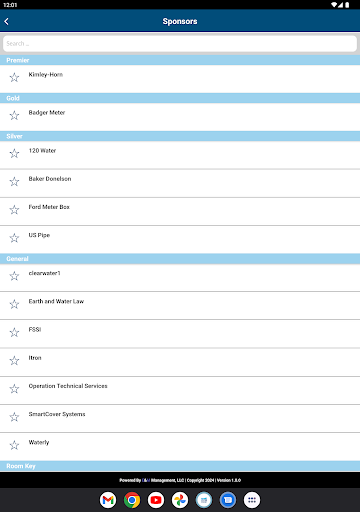Launch Gmail from the dock

[108, 500]
